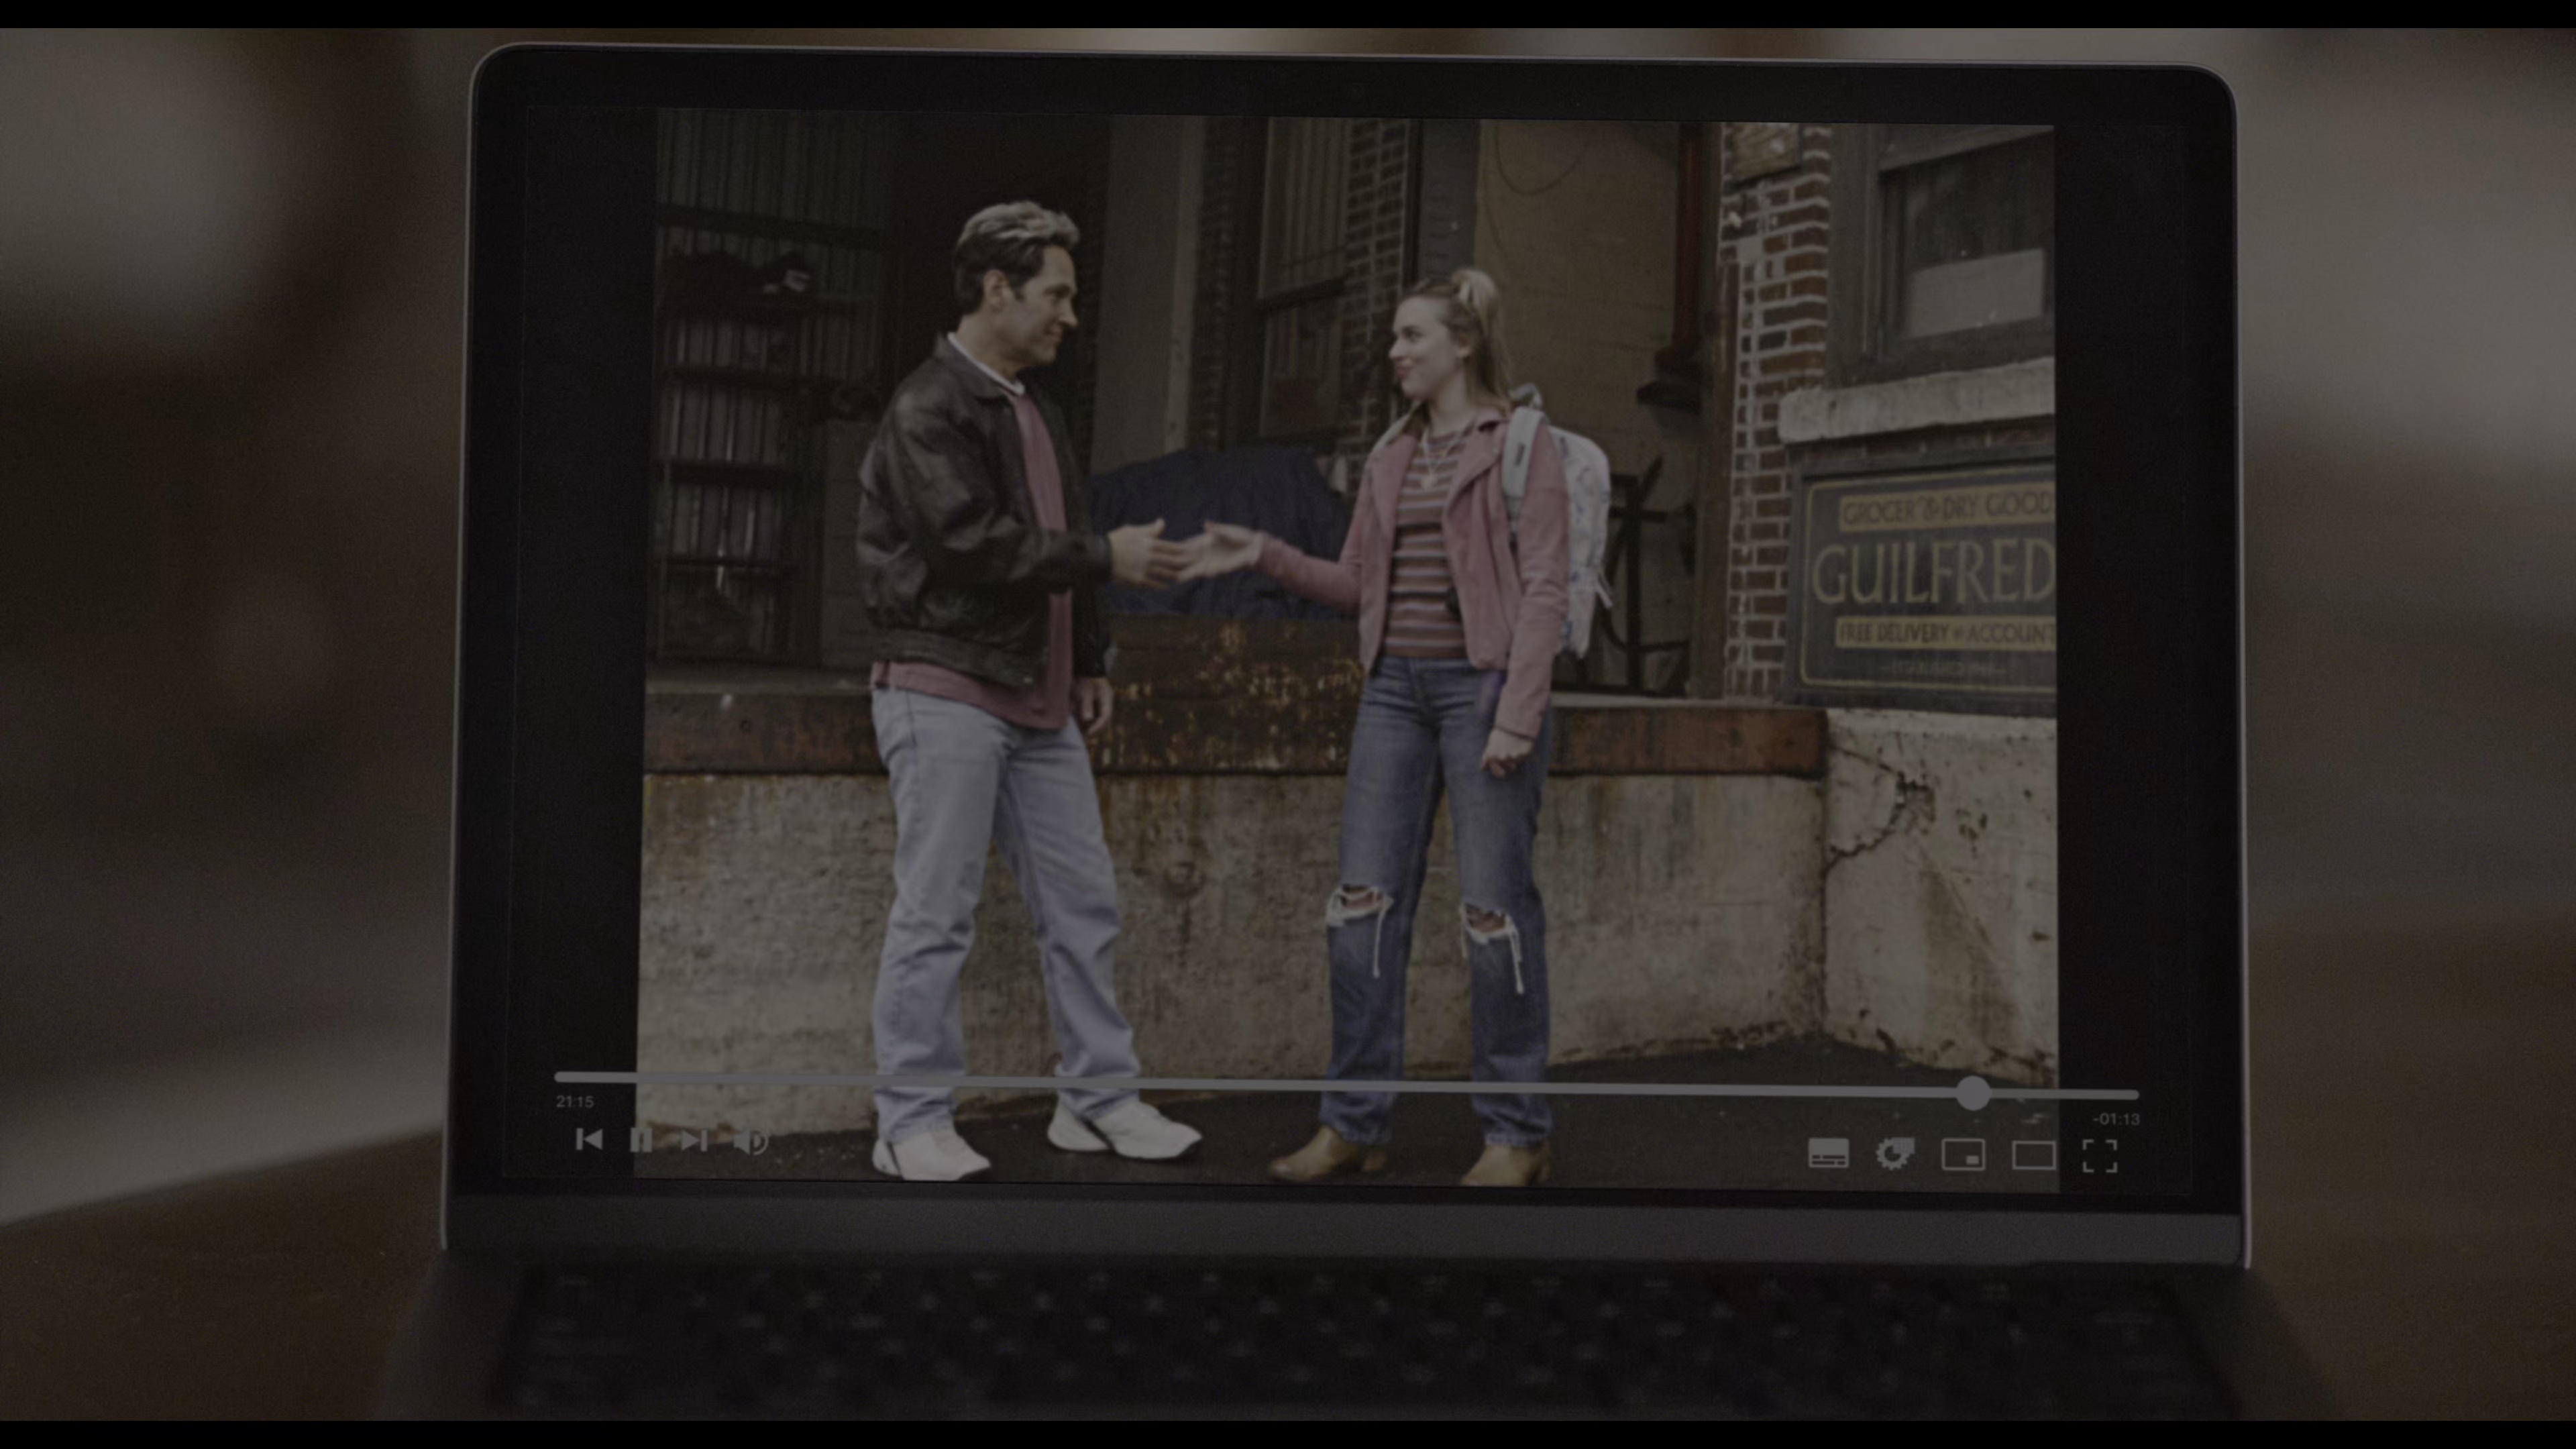This screenshot has height=1449, width=2576.
Task: Pause the playing video
Action: (x=641, y=1140)
